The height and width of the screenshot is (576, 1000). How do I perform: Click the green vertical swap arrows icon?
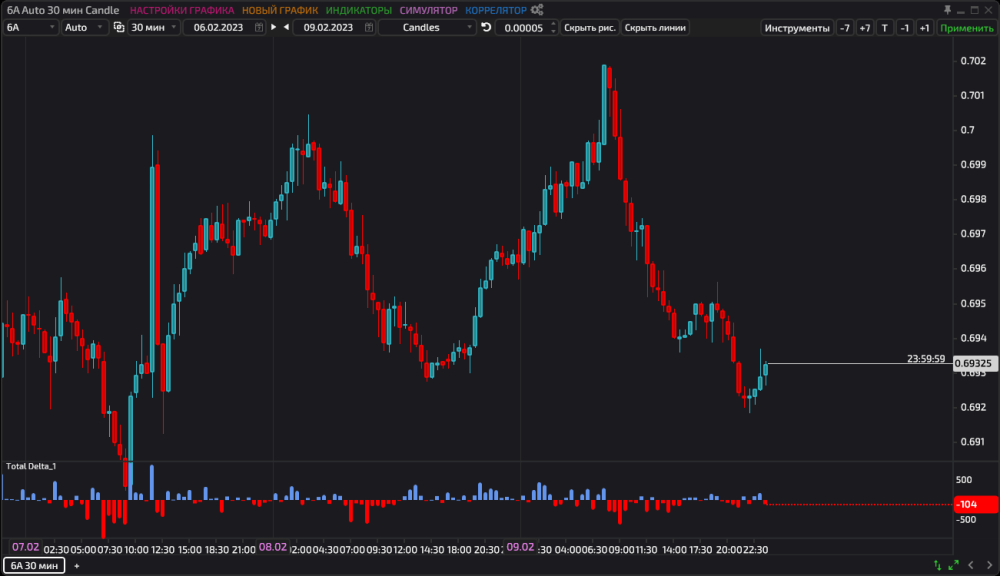pyautogui.click(x=937, y=565)
